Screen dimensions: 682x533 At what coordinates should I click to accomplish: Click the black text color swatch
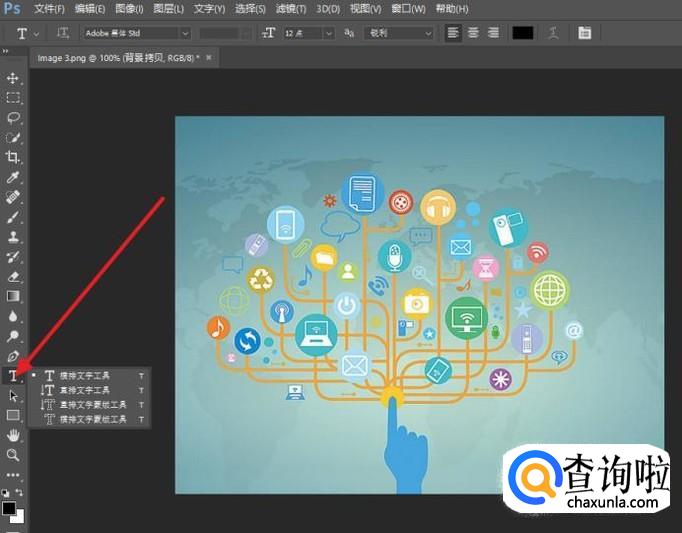(x=523, y=33)
